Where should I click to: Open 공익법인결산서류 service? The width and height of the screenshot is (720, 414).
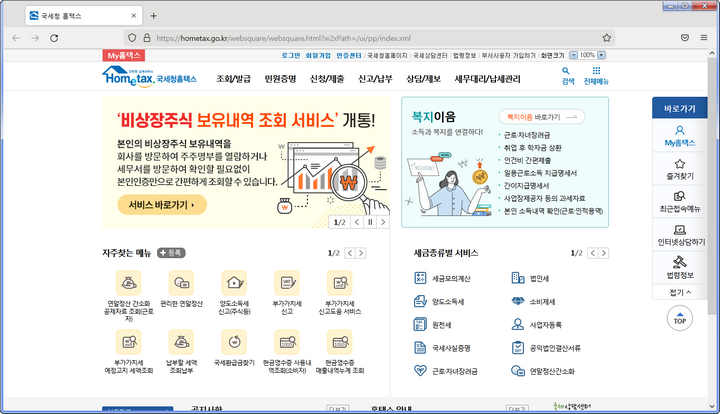tap(546, 348)
